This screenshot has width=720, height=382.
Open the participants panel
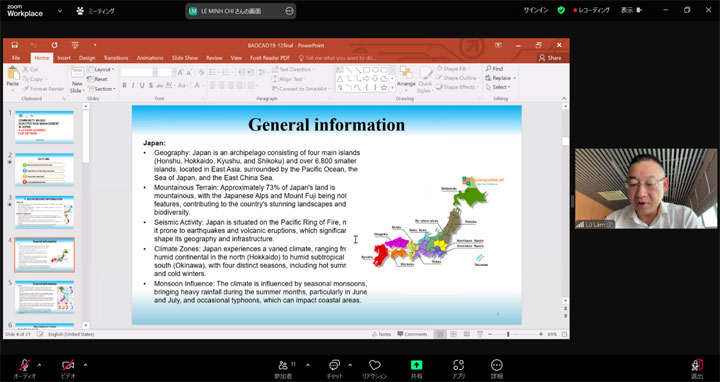(x=283, y=365)
